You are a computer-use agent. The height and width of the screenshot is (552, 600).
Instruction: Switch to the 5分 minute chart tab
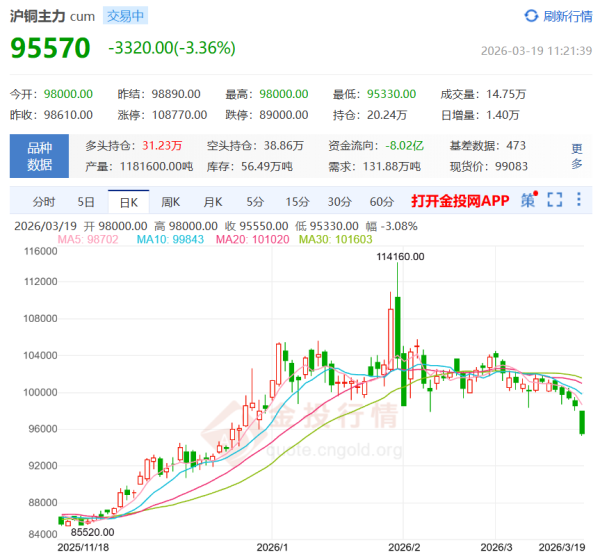(255, 202)
